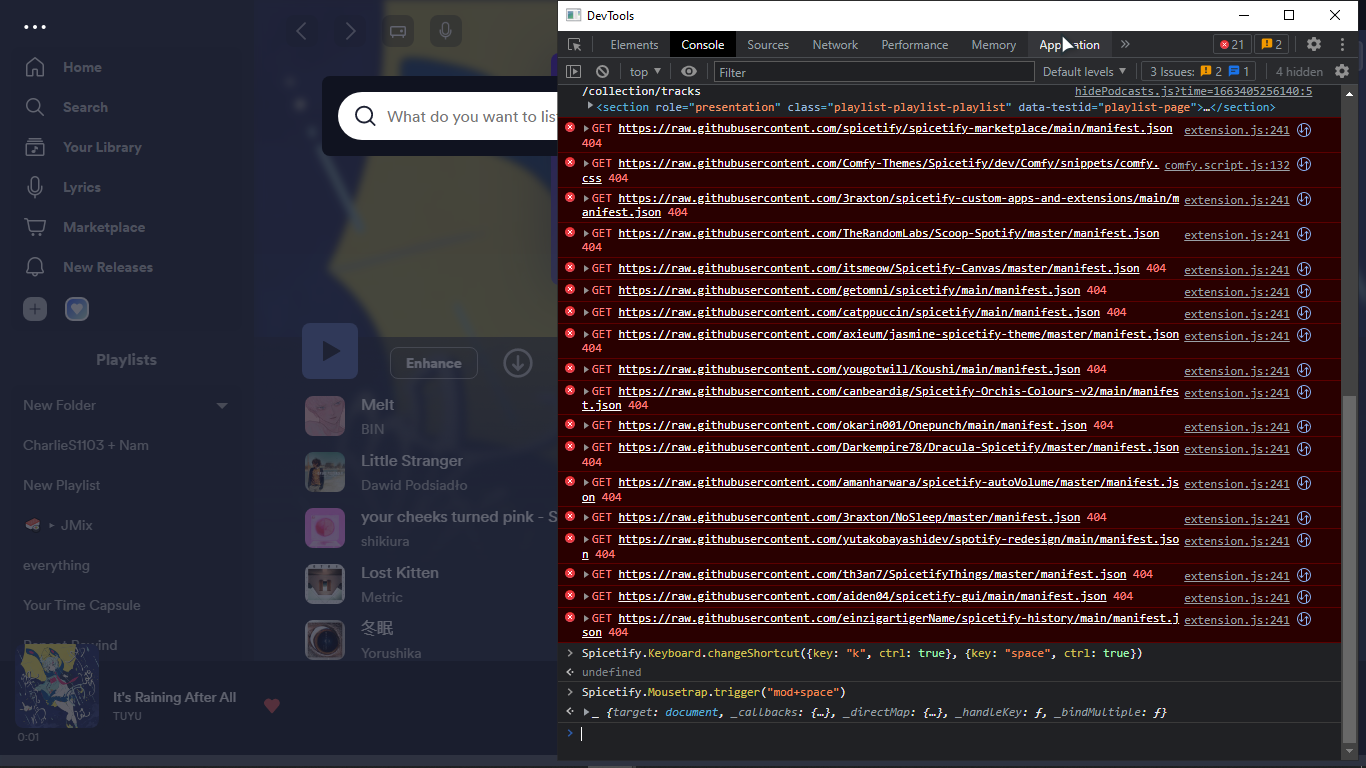The image size is (1366, 768).
Task: Click the 2 warnings counter badge
Action: tap(1272, 44)
